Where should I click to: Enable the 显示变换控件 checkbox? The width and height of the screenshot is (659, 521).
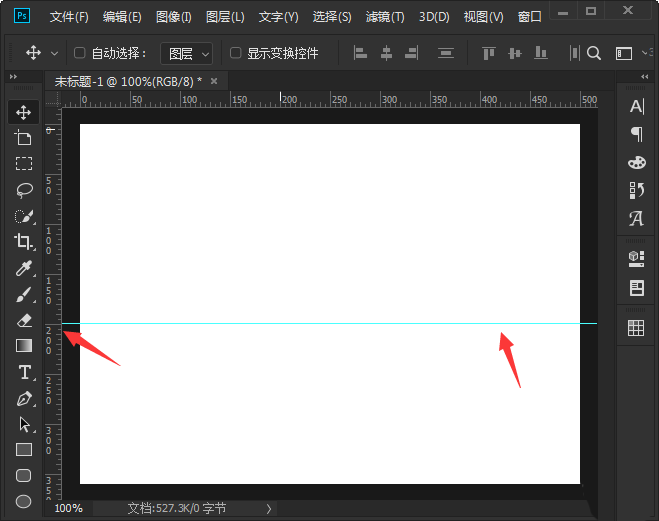click(x=235, y=53)
